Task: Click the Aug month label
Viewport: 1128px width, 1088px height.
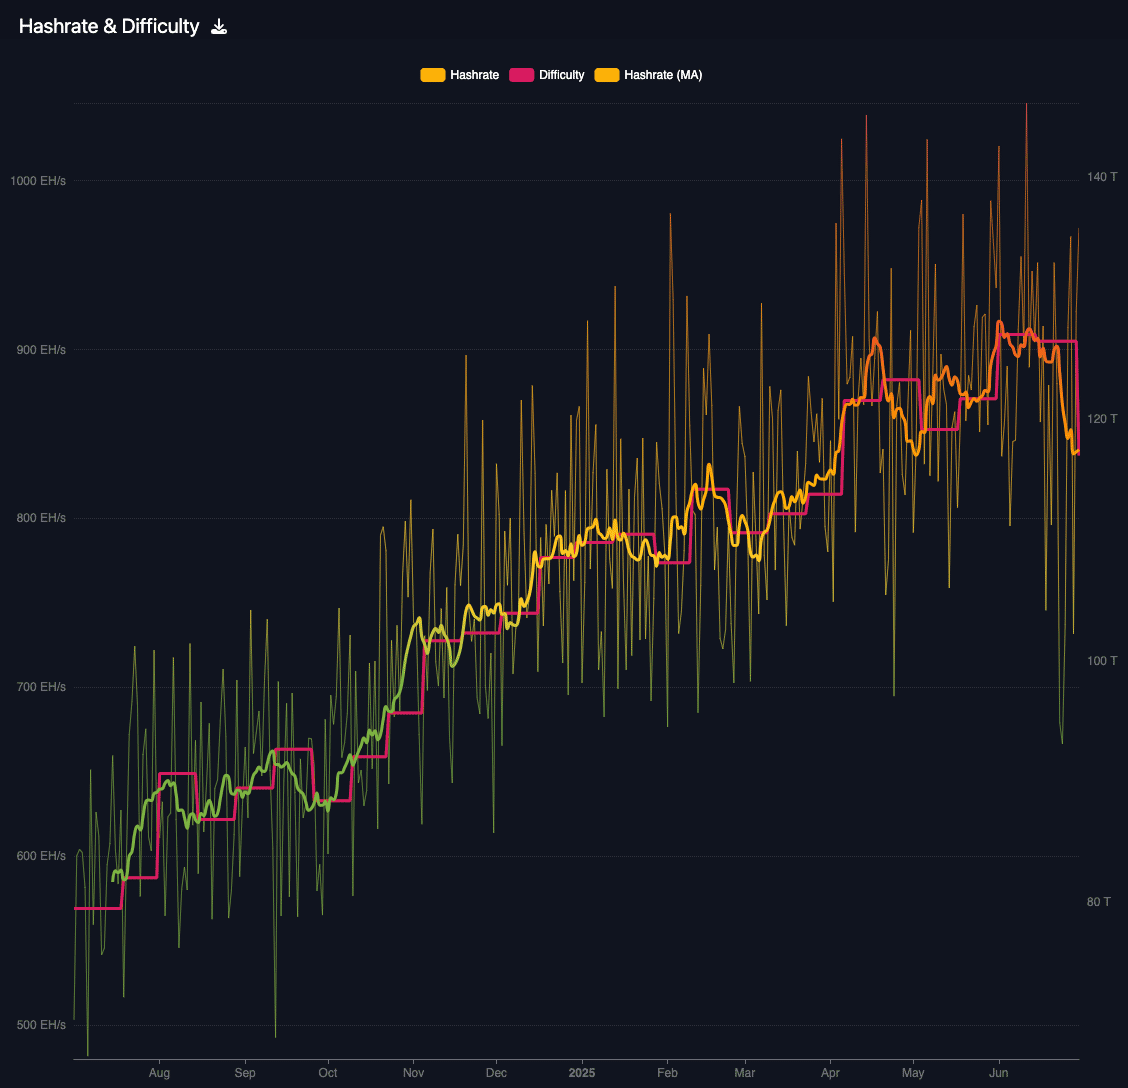Action: (x=159, y=1072)
